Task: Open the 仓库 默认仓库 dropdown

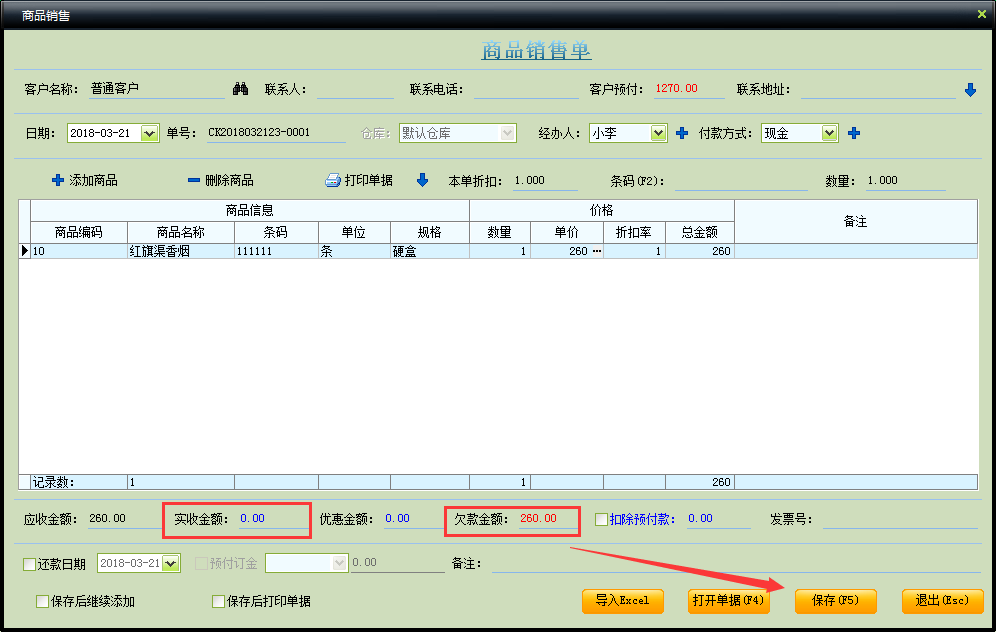Action: 507,133
